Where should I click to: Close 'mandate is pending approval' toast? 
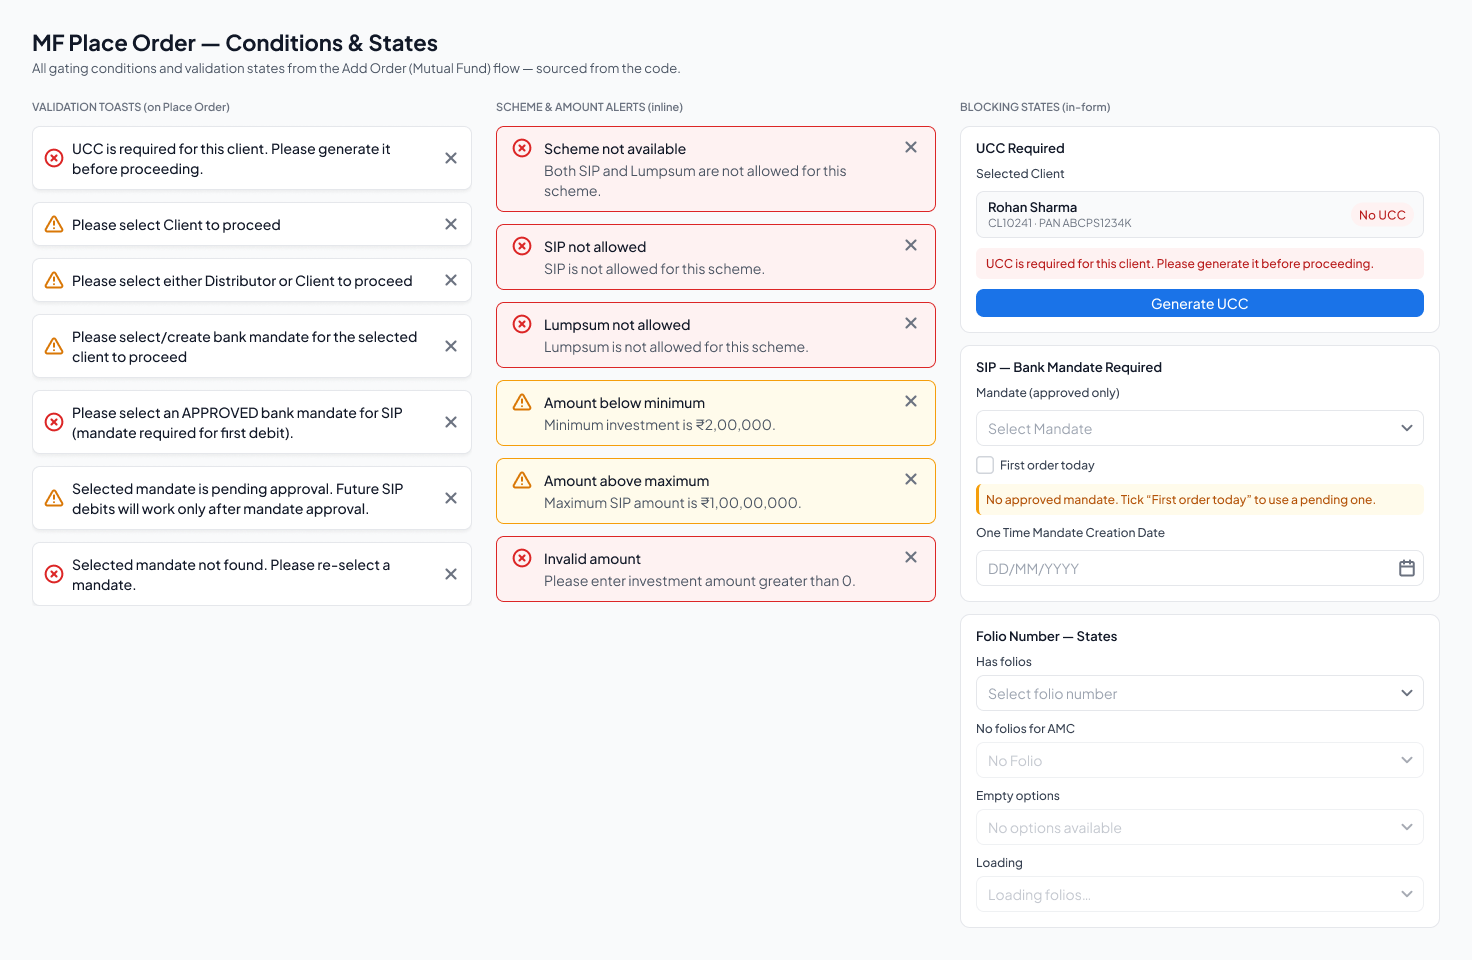pos(451,498)
